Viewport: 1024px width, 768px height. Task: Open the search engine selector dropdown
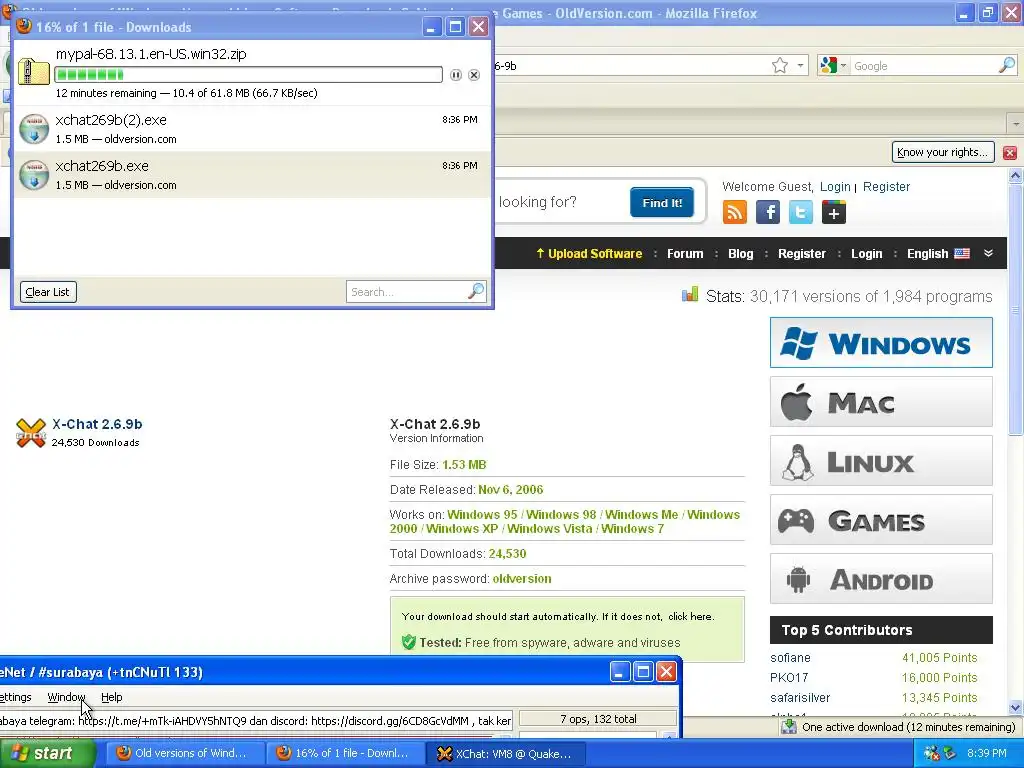point(834,65)
